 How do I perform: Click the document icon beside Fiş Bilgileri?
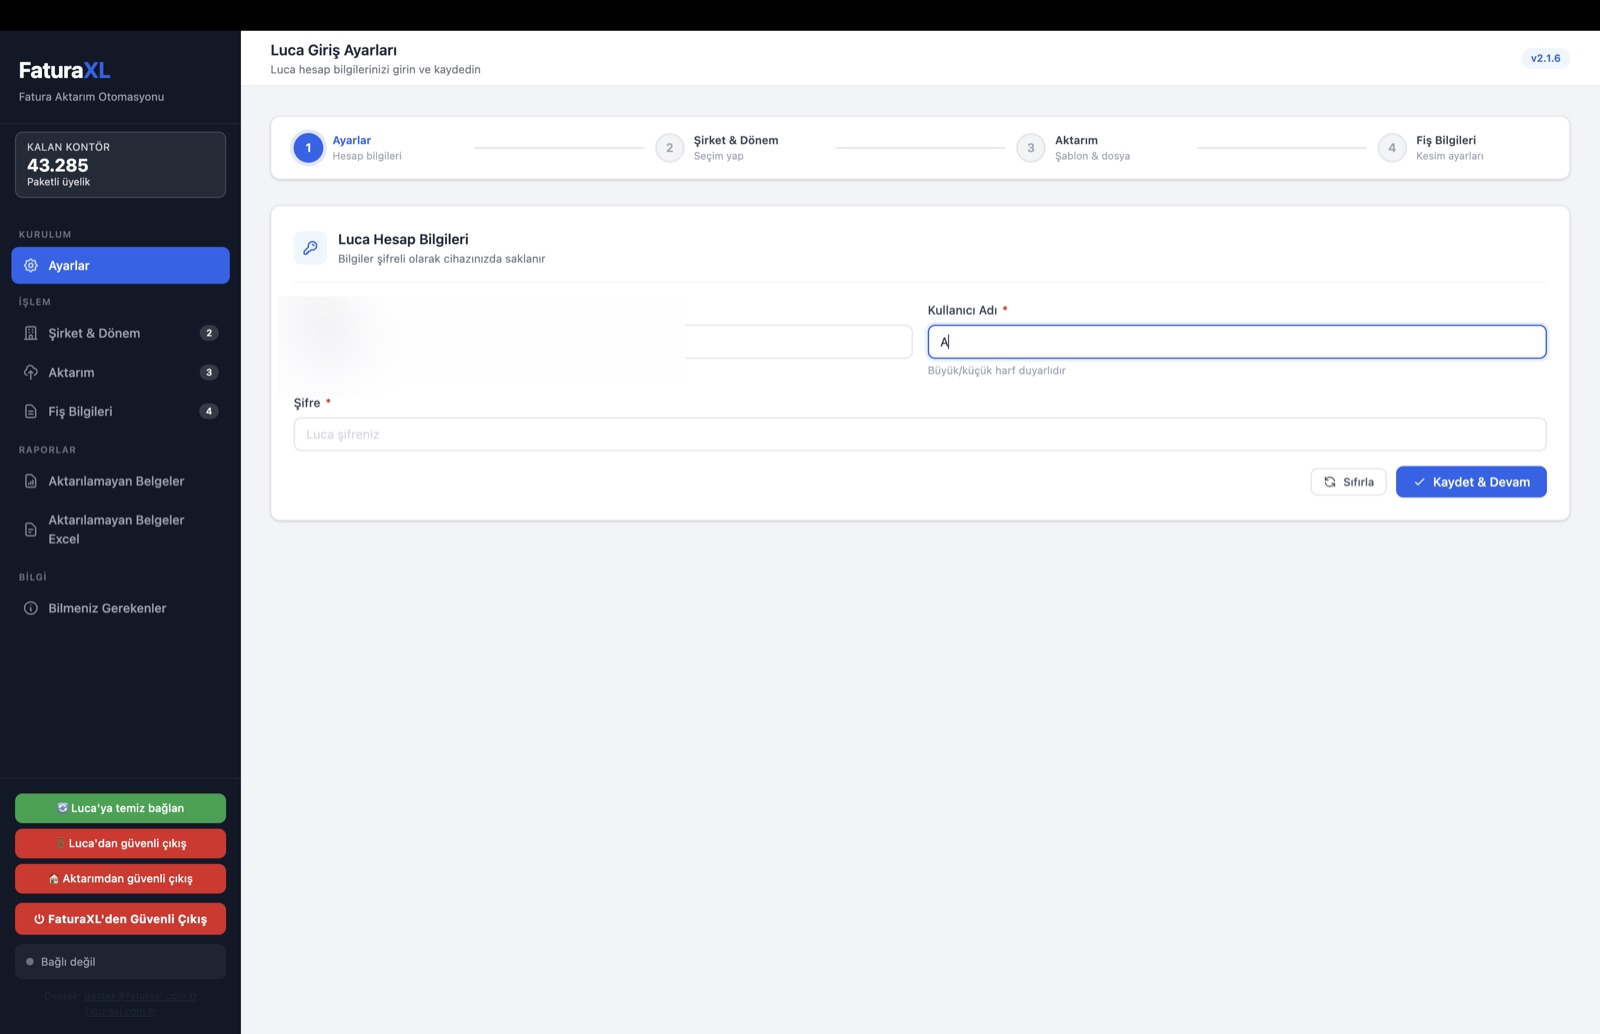coord(31,411)
